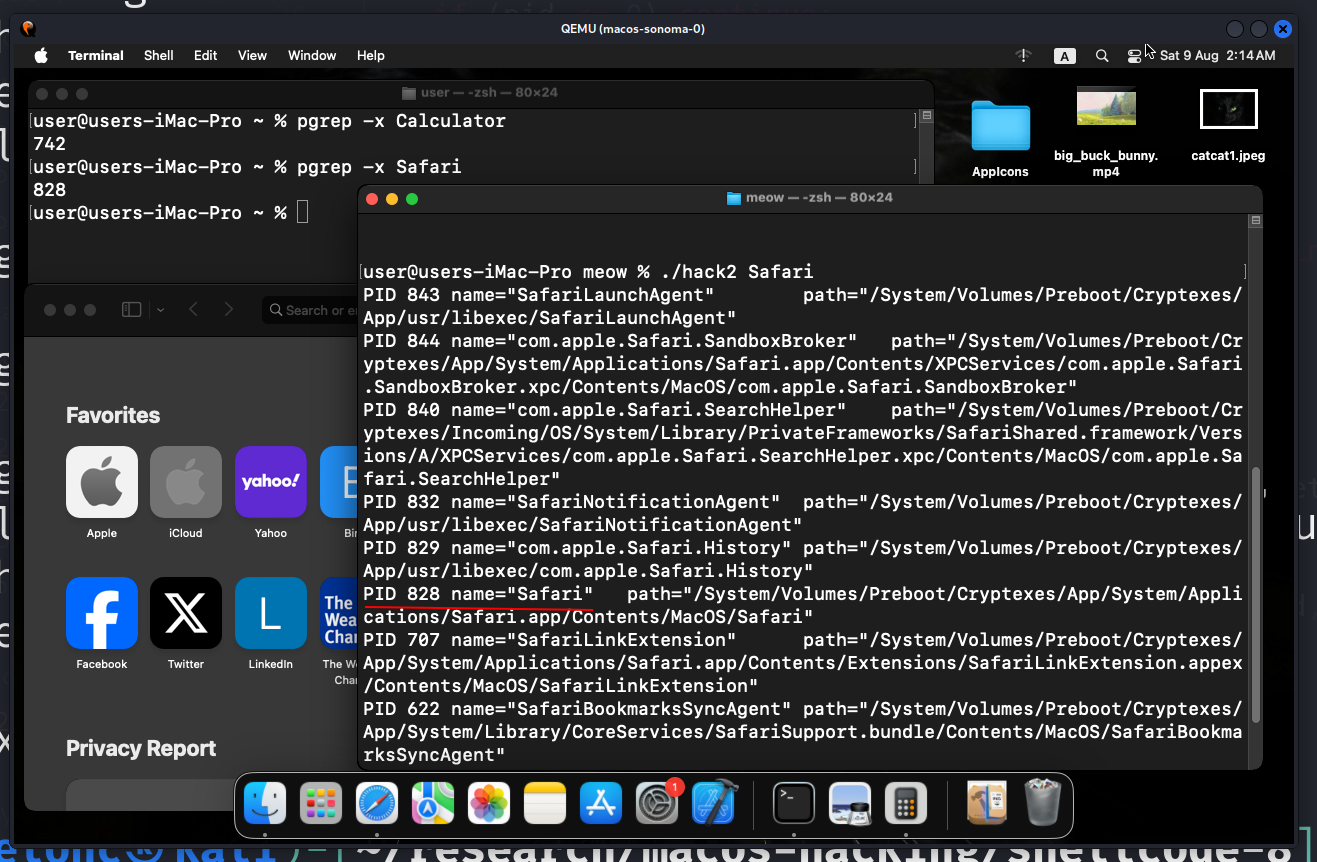Click the date and time in menu bar

tap(1217, 56)
